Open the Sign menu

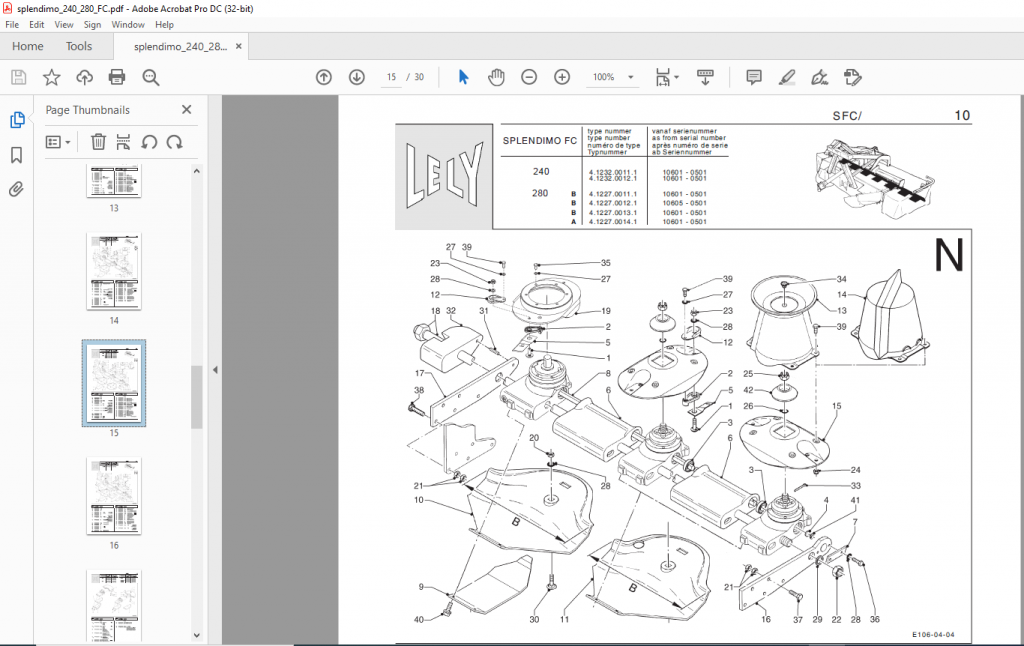[92, 25]
